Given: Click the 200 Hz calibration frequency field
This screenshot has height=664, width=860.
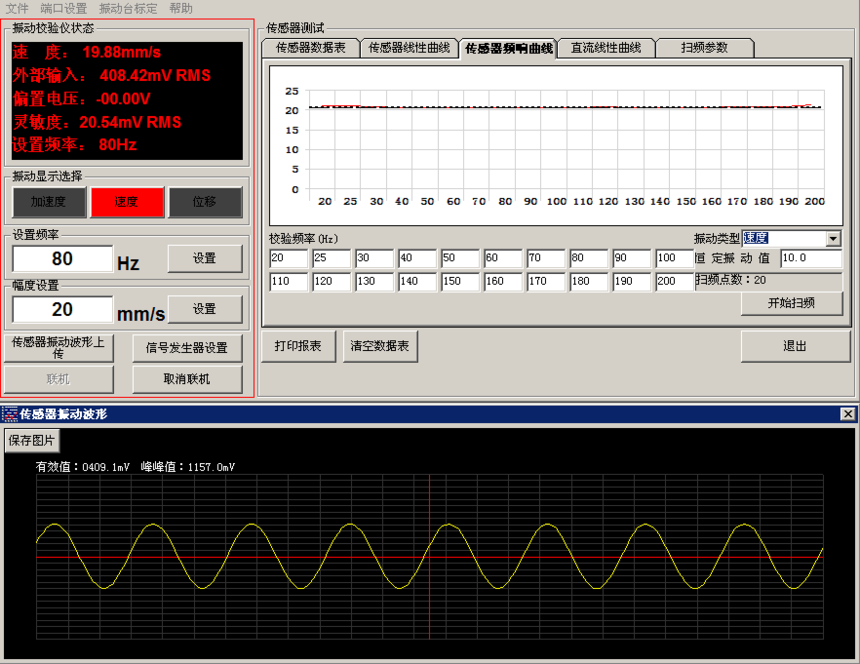Looking at the screenshot, I should click(675, 282).
